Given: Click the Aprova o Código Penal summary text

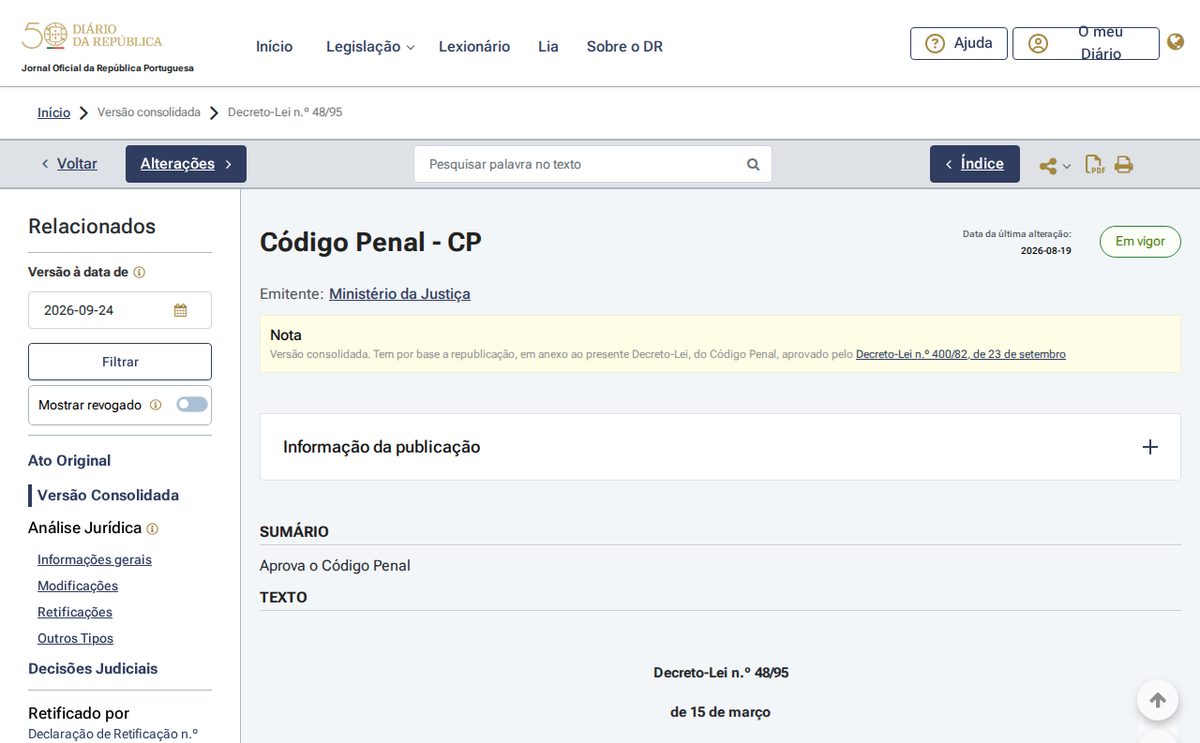Looking at the screenshot, I should 335,566.
